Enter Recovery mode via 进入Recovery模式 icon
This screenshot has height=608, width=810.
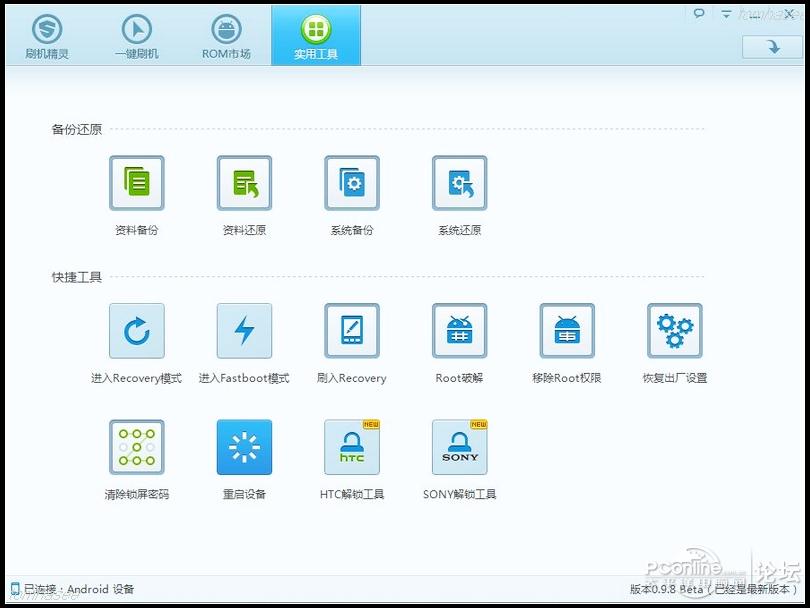point(136,332)
